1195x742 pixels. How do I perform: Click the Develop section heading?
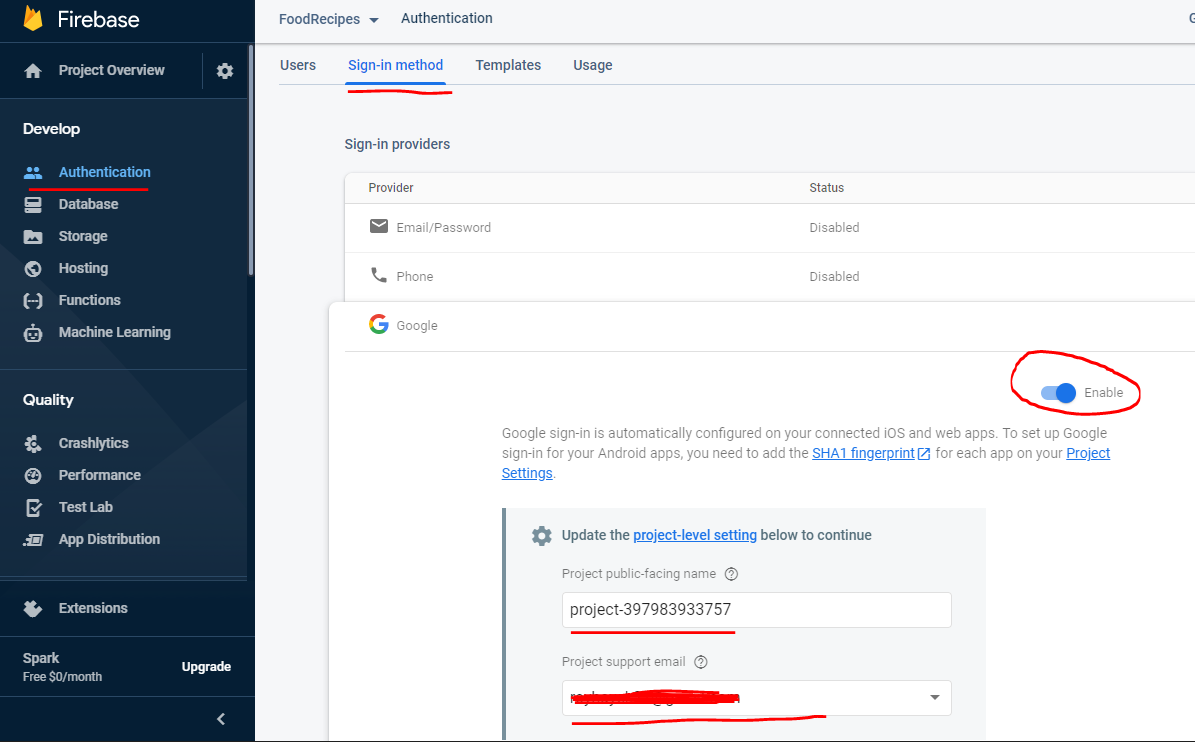coord(51,129)
